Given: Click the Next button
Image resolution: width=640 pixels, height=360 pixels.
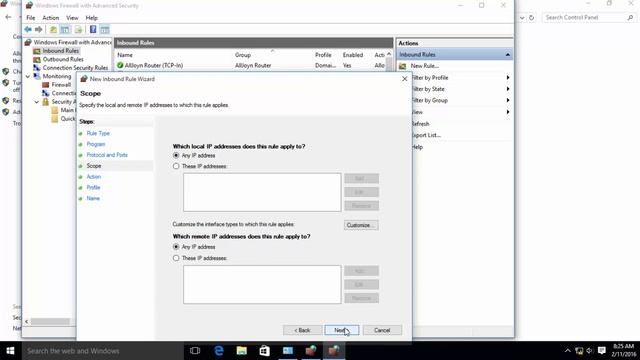Looking at the screenshot, I should point(342,330).
